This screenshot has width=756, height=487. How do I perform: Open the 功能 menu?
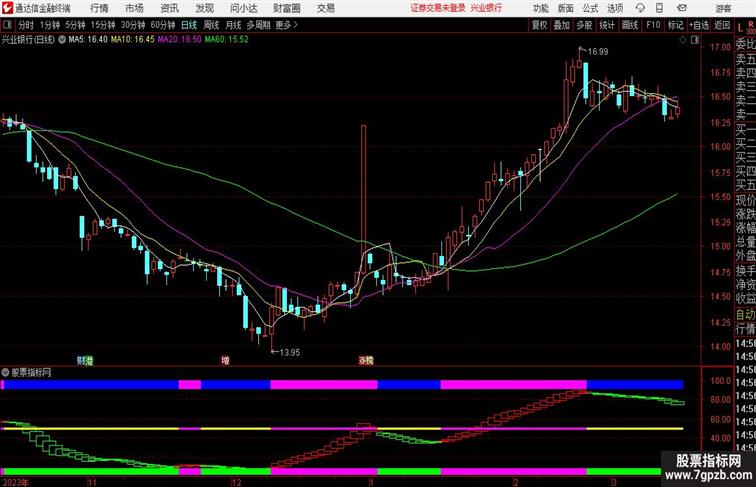coord(541,8)
